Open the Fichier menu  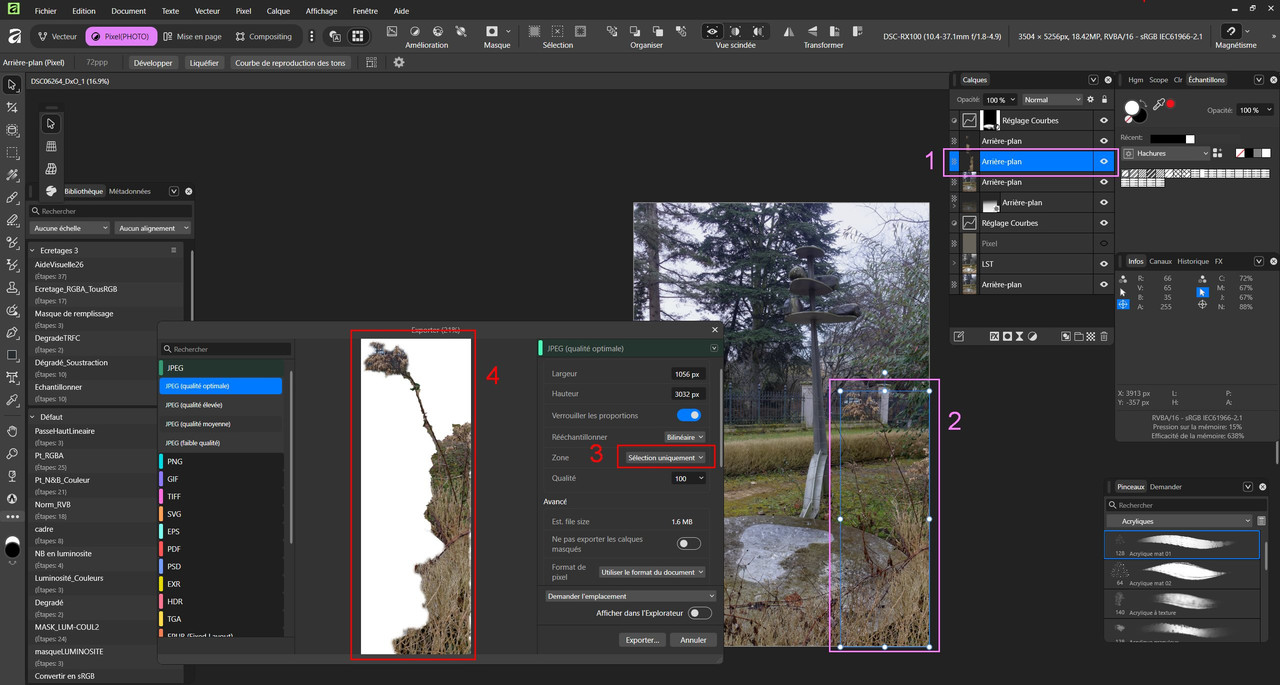[45, 11]
